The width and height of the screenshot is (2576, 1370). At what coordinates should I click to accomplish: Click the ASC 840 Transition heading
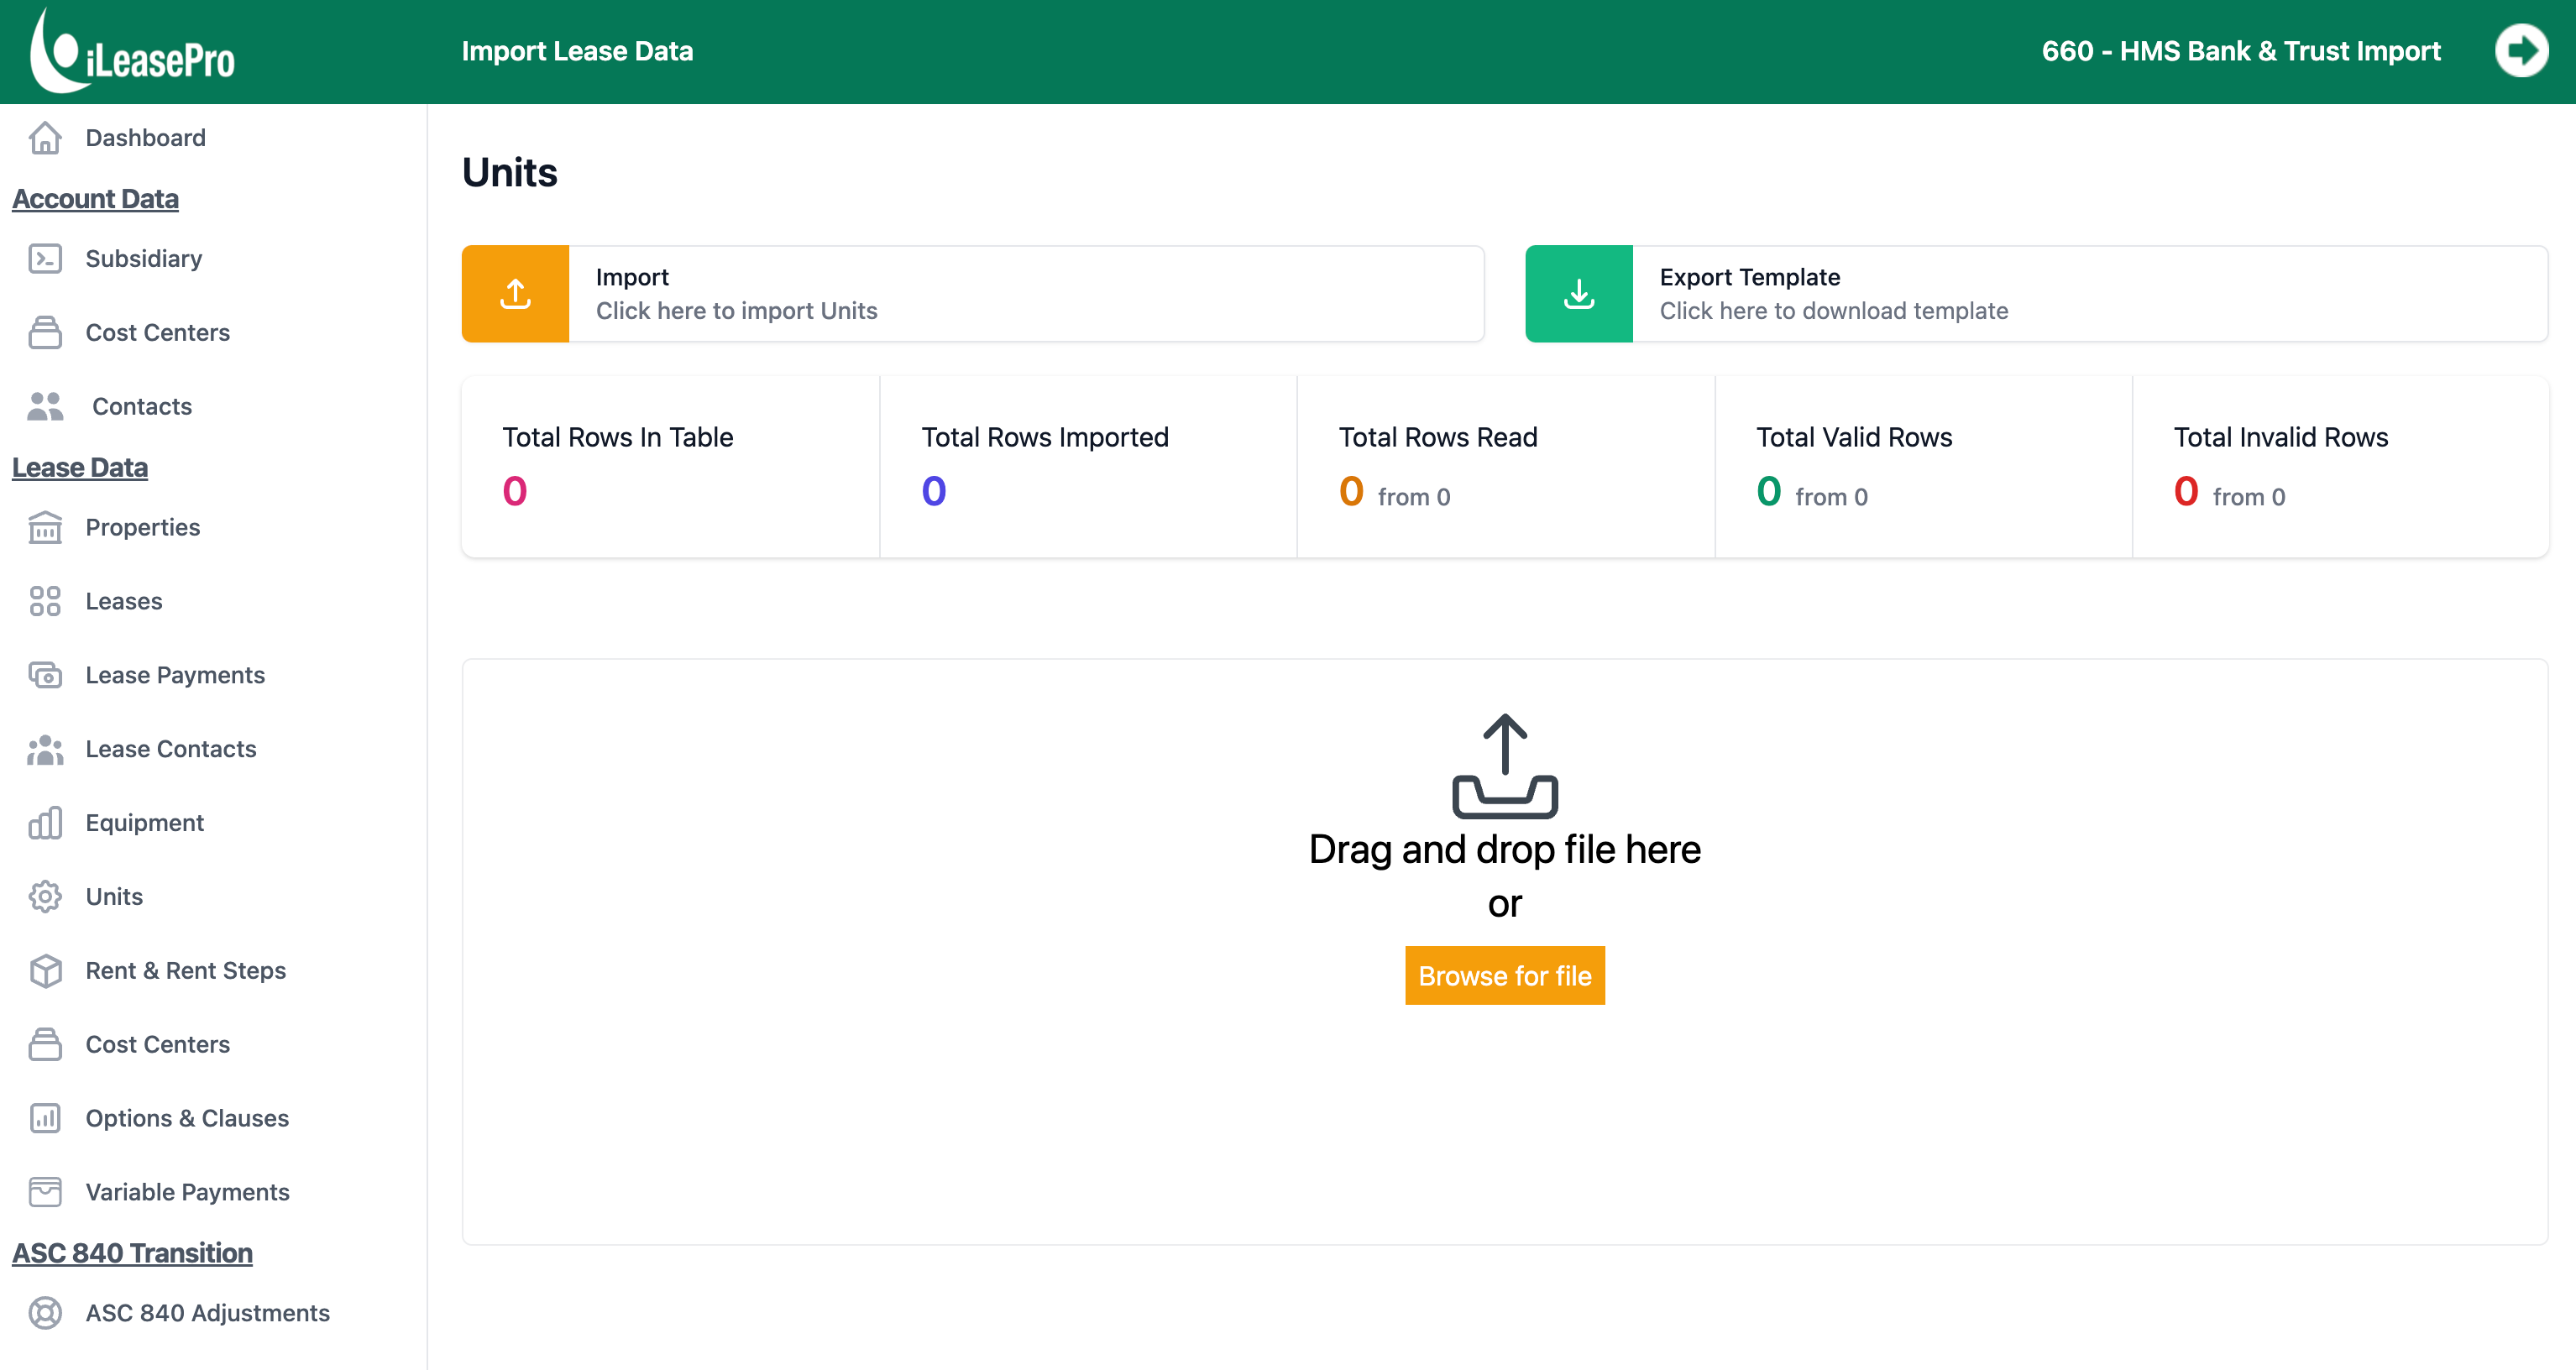(132, 1254)
